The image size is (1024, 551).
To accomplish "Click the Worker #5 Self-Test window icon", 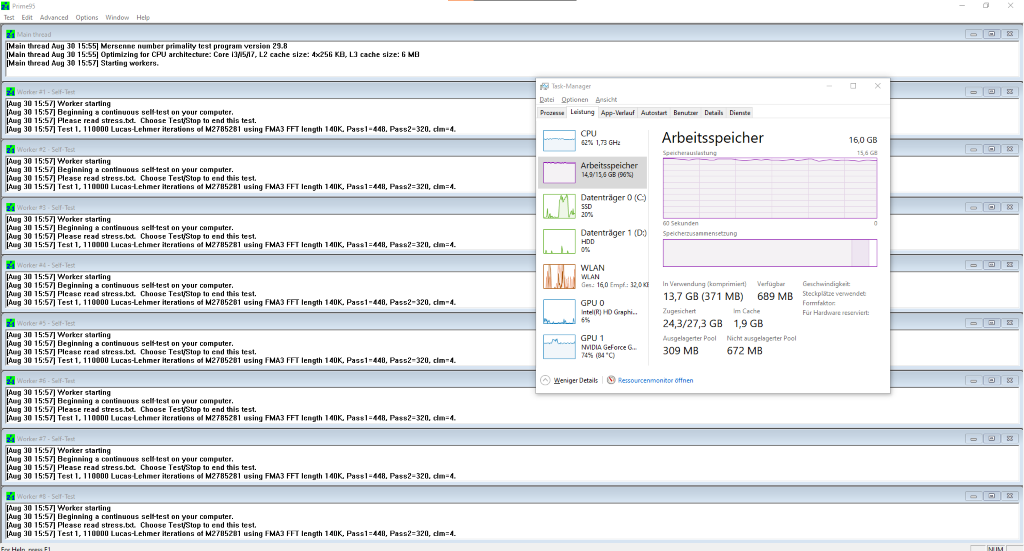I will click(x=10, y=323).
